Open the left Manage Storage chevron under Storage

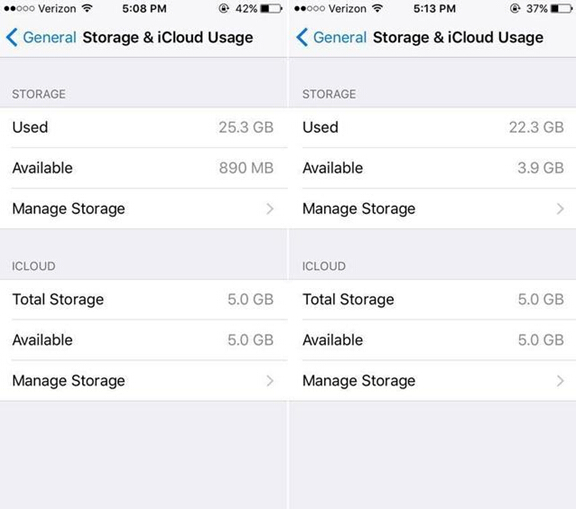[270, 209]
